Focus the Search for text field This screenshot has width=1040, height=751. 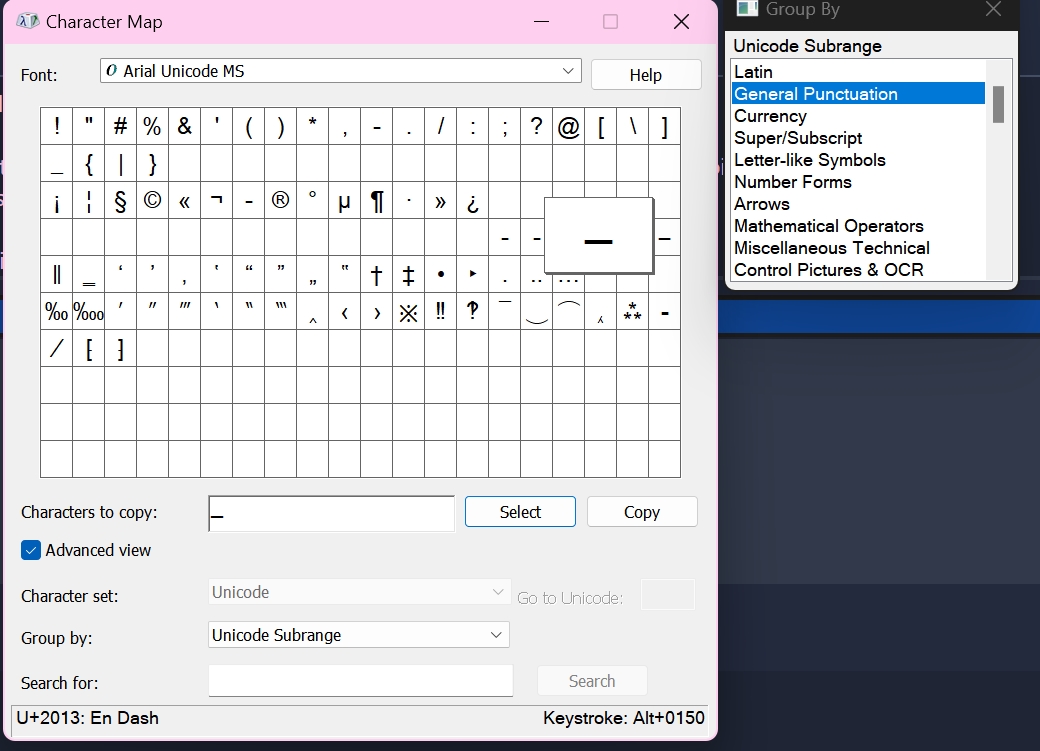click(360, 681)
